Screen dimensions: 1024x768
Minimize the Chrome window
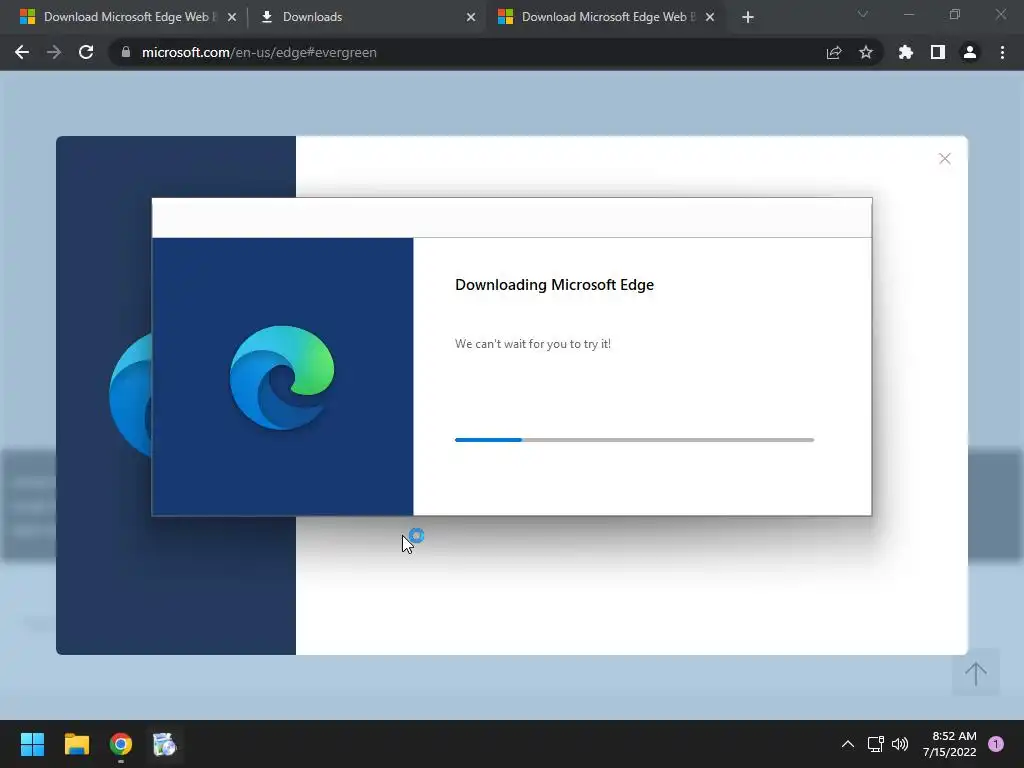pos(908,14)
